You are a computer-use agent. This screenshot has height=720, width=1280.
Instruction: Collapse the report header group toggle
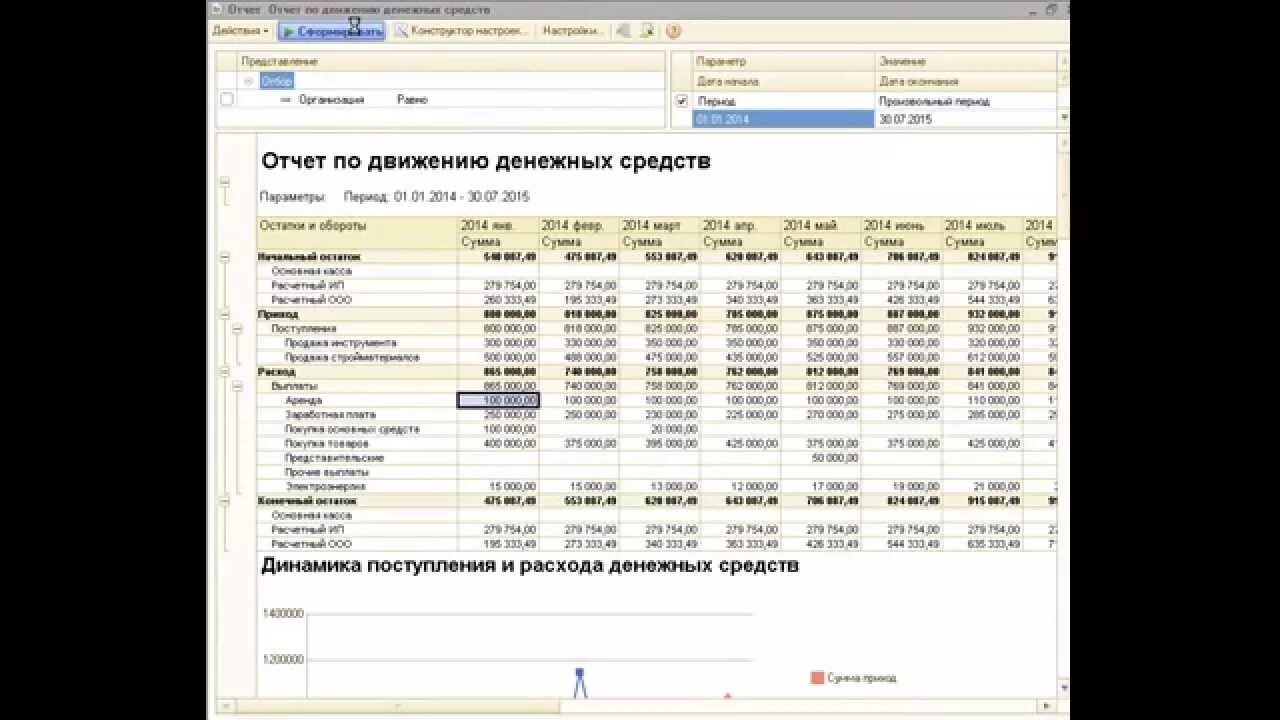pos(224,183)
